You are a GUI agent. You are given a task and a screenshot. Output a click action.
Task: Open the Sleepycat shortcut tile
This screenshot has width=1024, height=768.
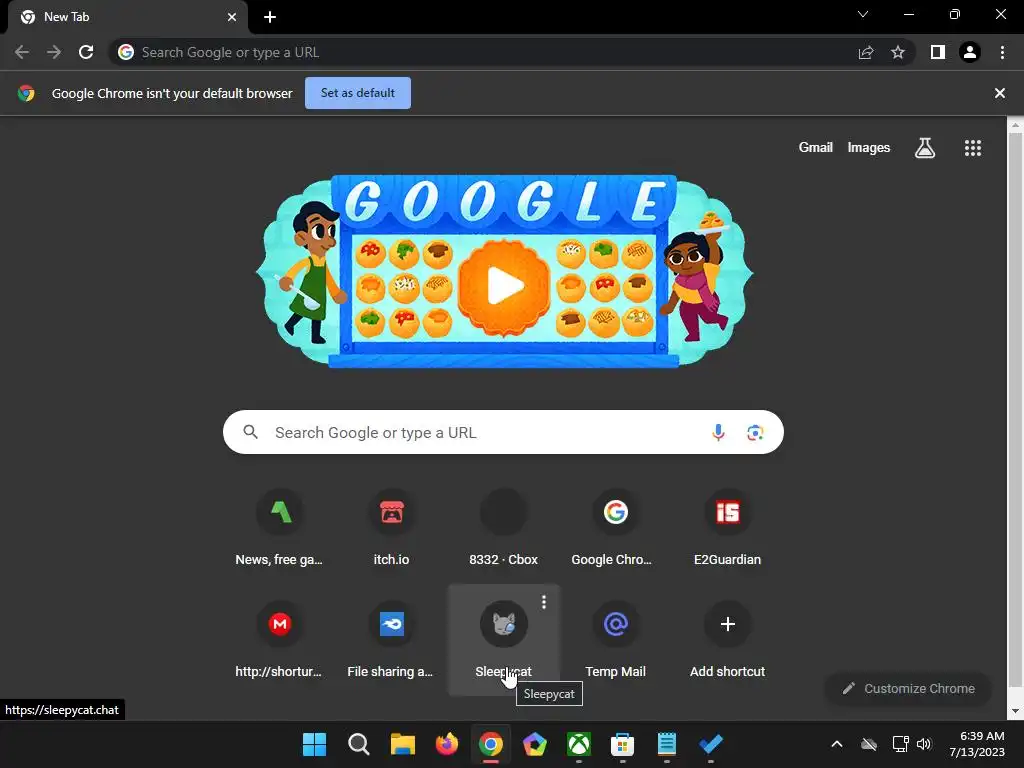pos(504,640)
